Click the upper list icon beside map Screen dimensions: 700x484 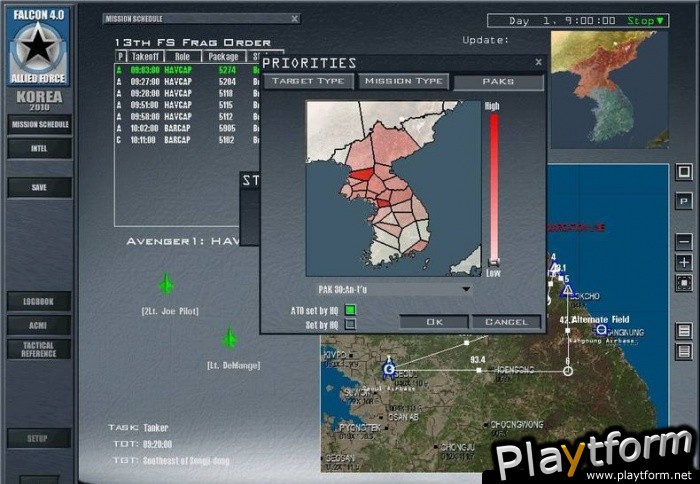tap(684, 331)
